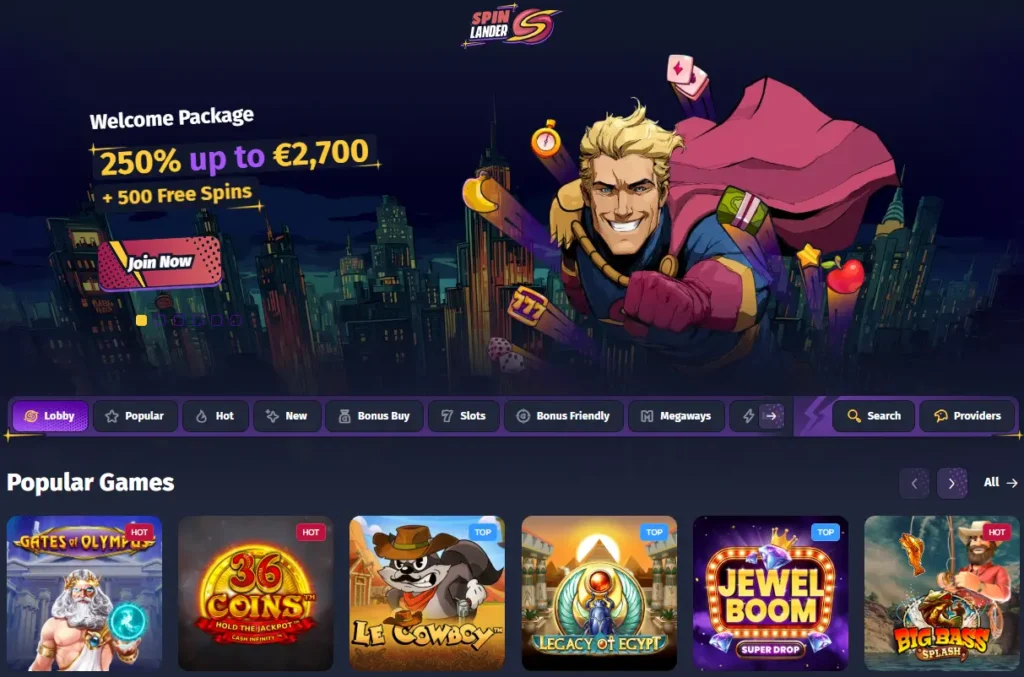Click the Spin Lander logo
Image resolution: width=1024 pixels, height=677 pixels.
click(510, 27)
